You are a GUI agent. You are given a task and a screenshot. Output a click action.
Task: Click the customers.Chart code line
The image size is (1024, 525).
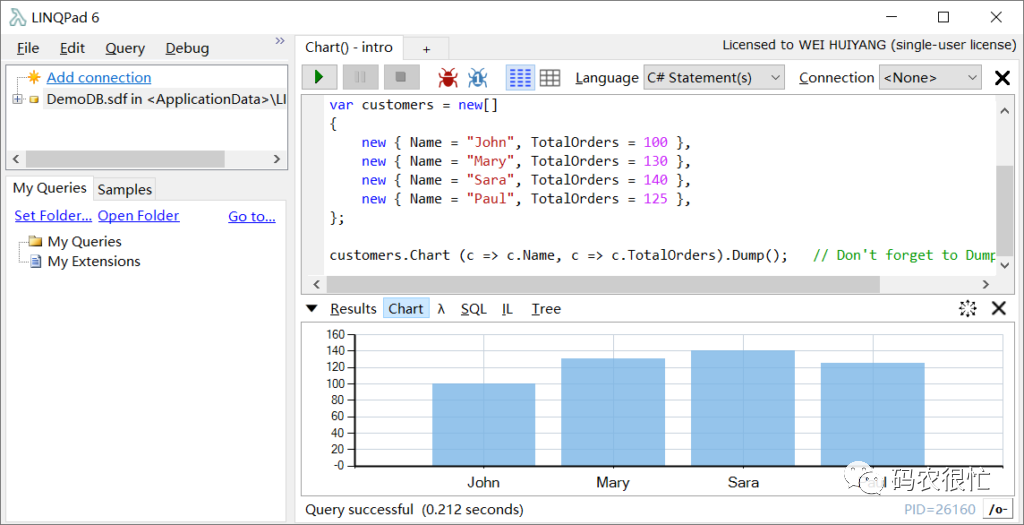coord(558,255)
